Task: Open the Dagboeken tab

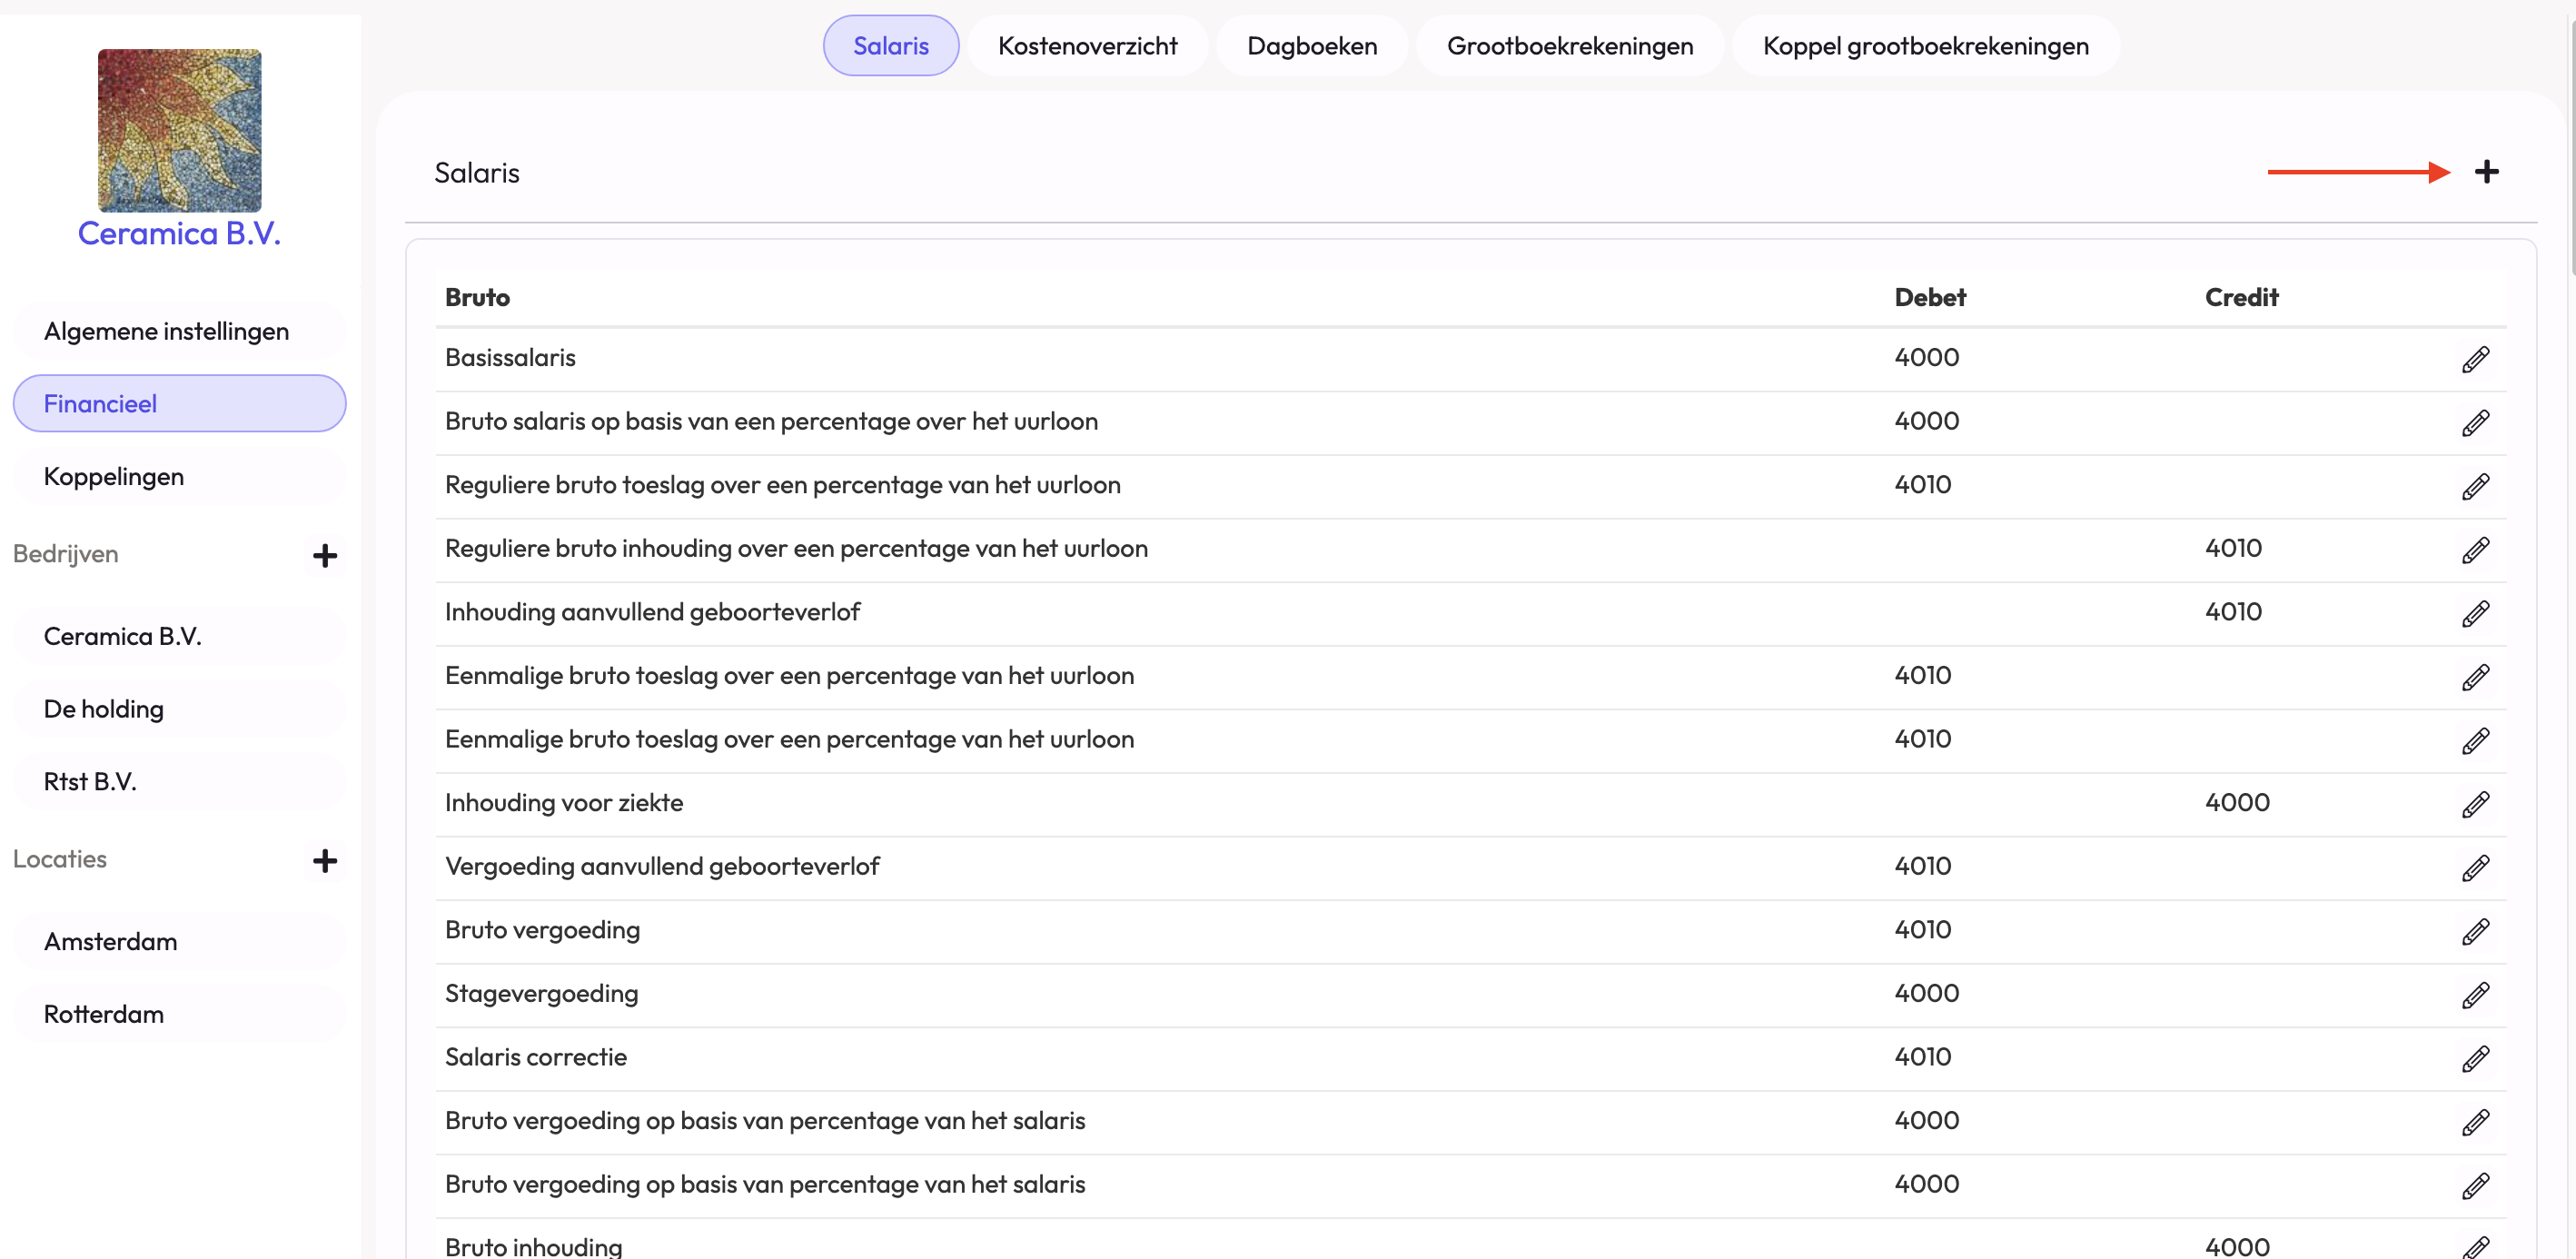Action: (x=1311, y=46)
